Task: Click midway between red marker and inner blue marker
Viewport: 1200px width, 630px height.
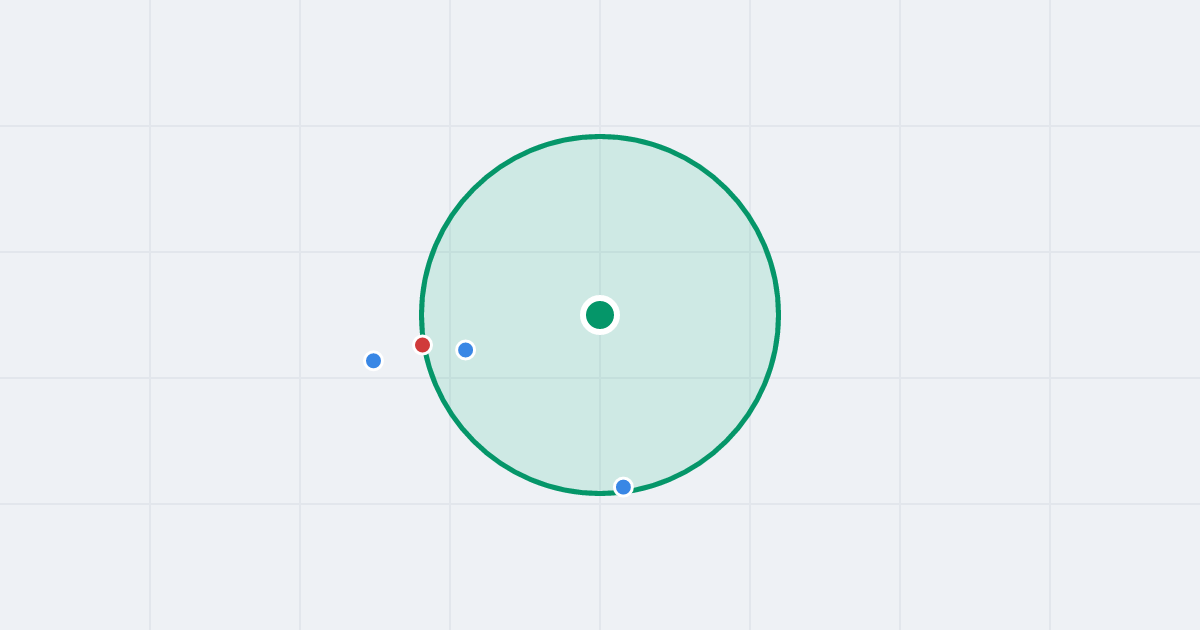Action: click(x=444, y=348)
